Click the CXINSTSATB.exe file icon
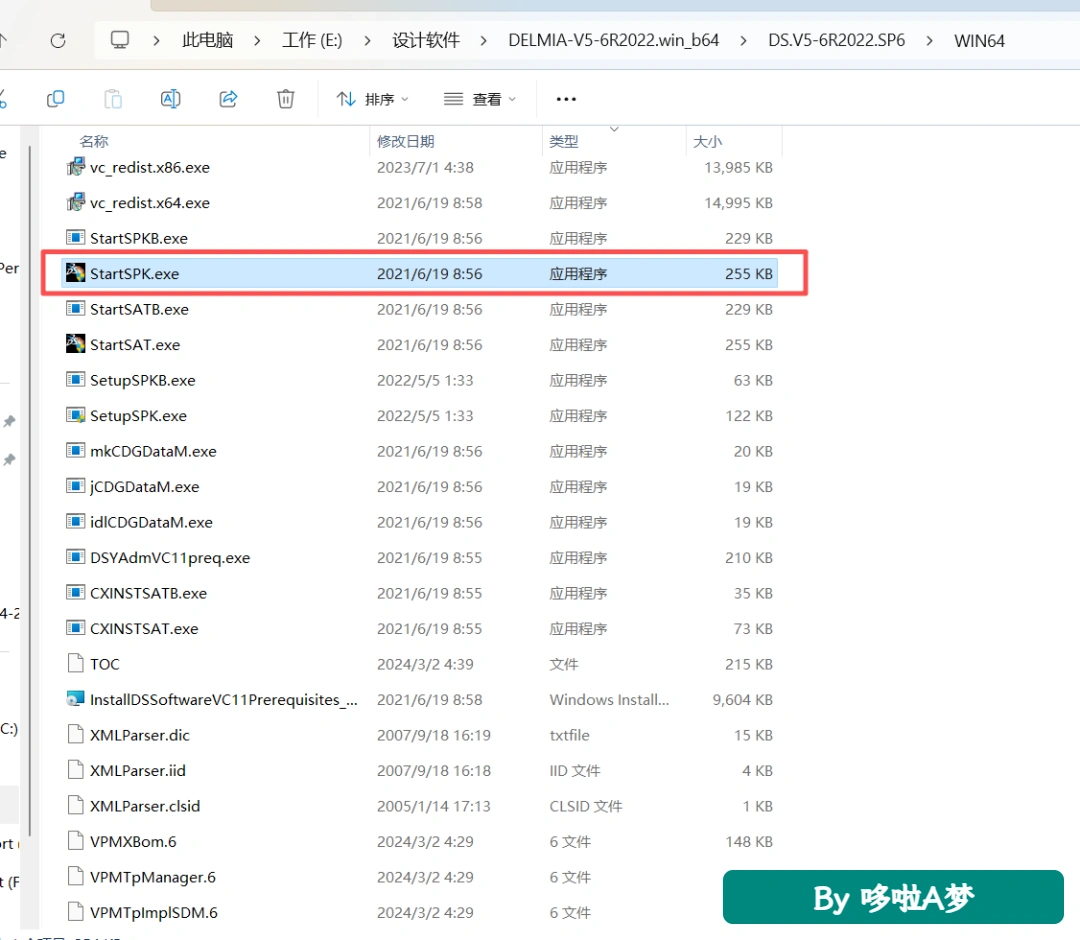 76,593
